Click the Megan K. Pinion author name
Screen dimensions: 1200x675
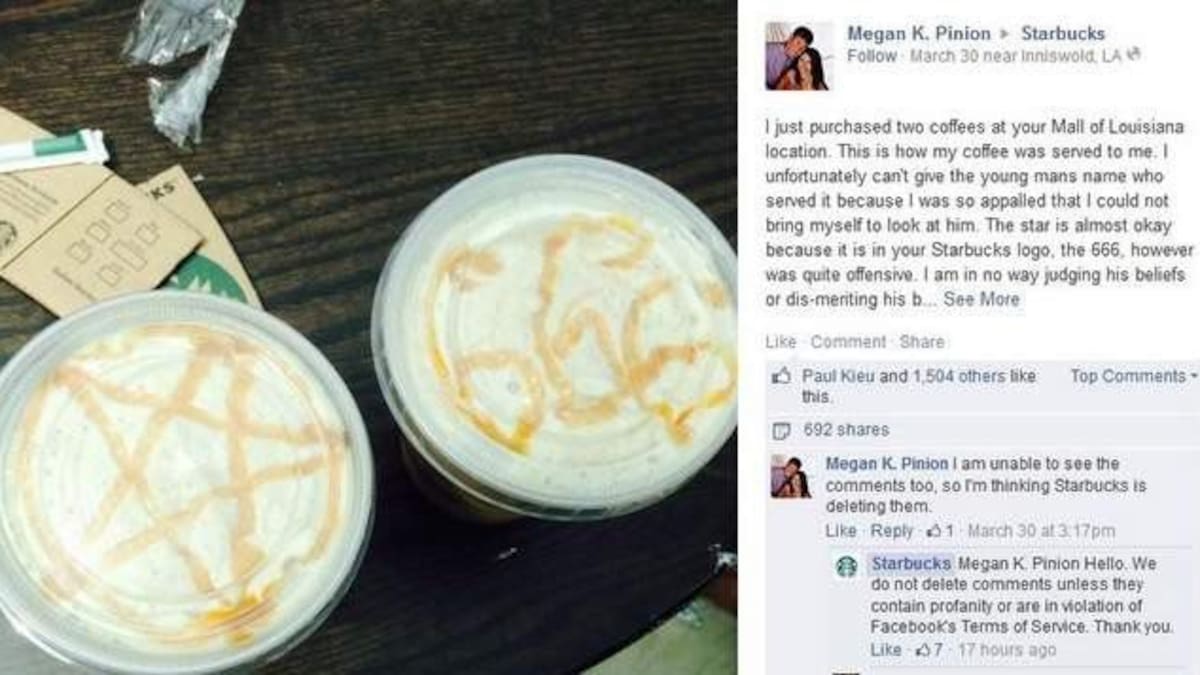click(x=916, y=33)
